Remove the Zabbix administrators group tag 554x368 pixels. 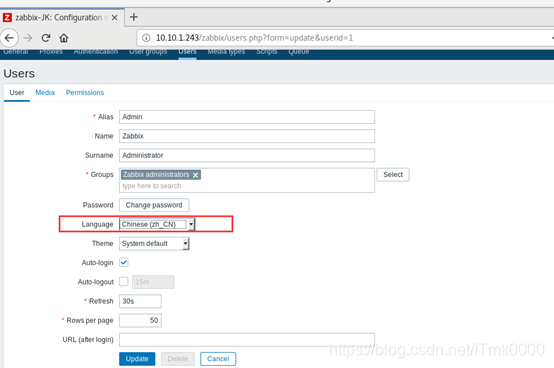tap(195, 175)
